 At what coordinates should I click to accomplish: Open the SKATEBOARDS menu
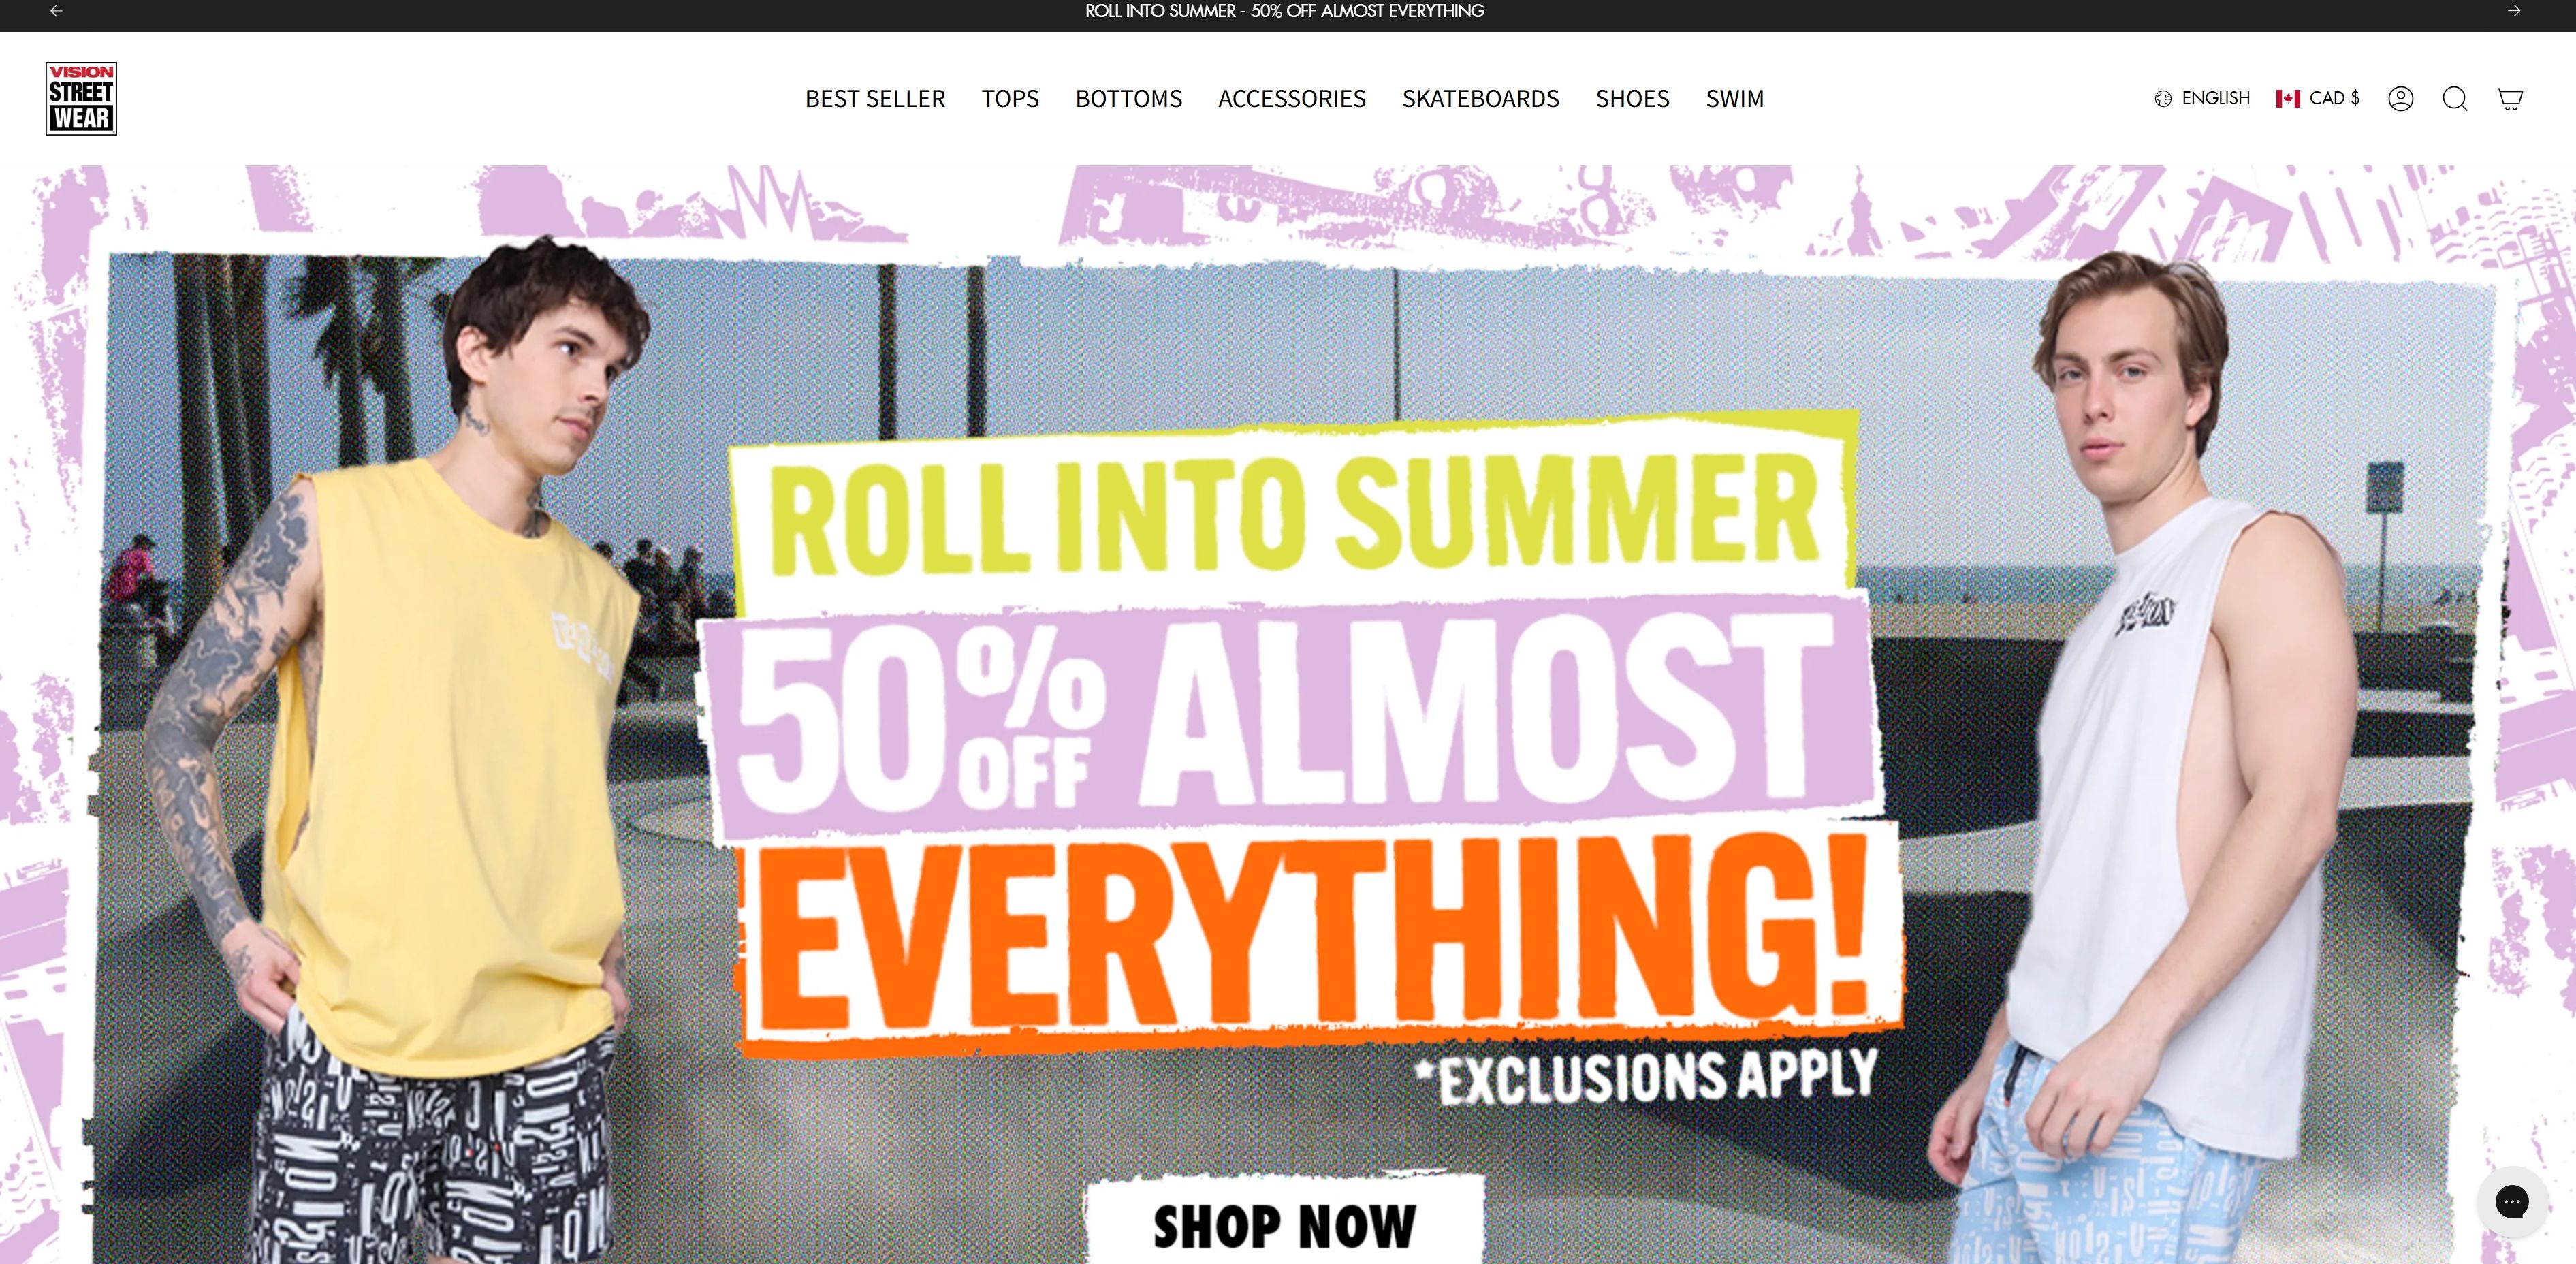1480,98
